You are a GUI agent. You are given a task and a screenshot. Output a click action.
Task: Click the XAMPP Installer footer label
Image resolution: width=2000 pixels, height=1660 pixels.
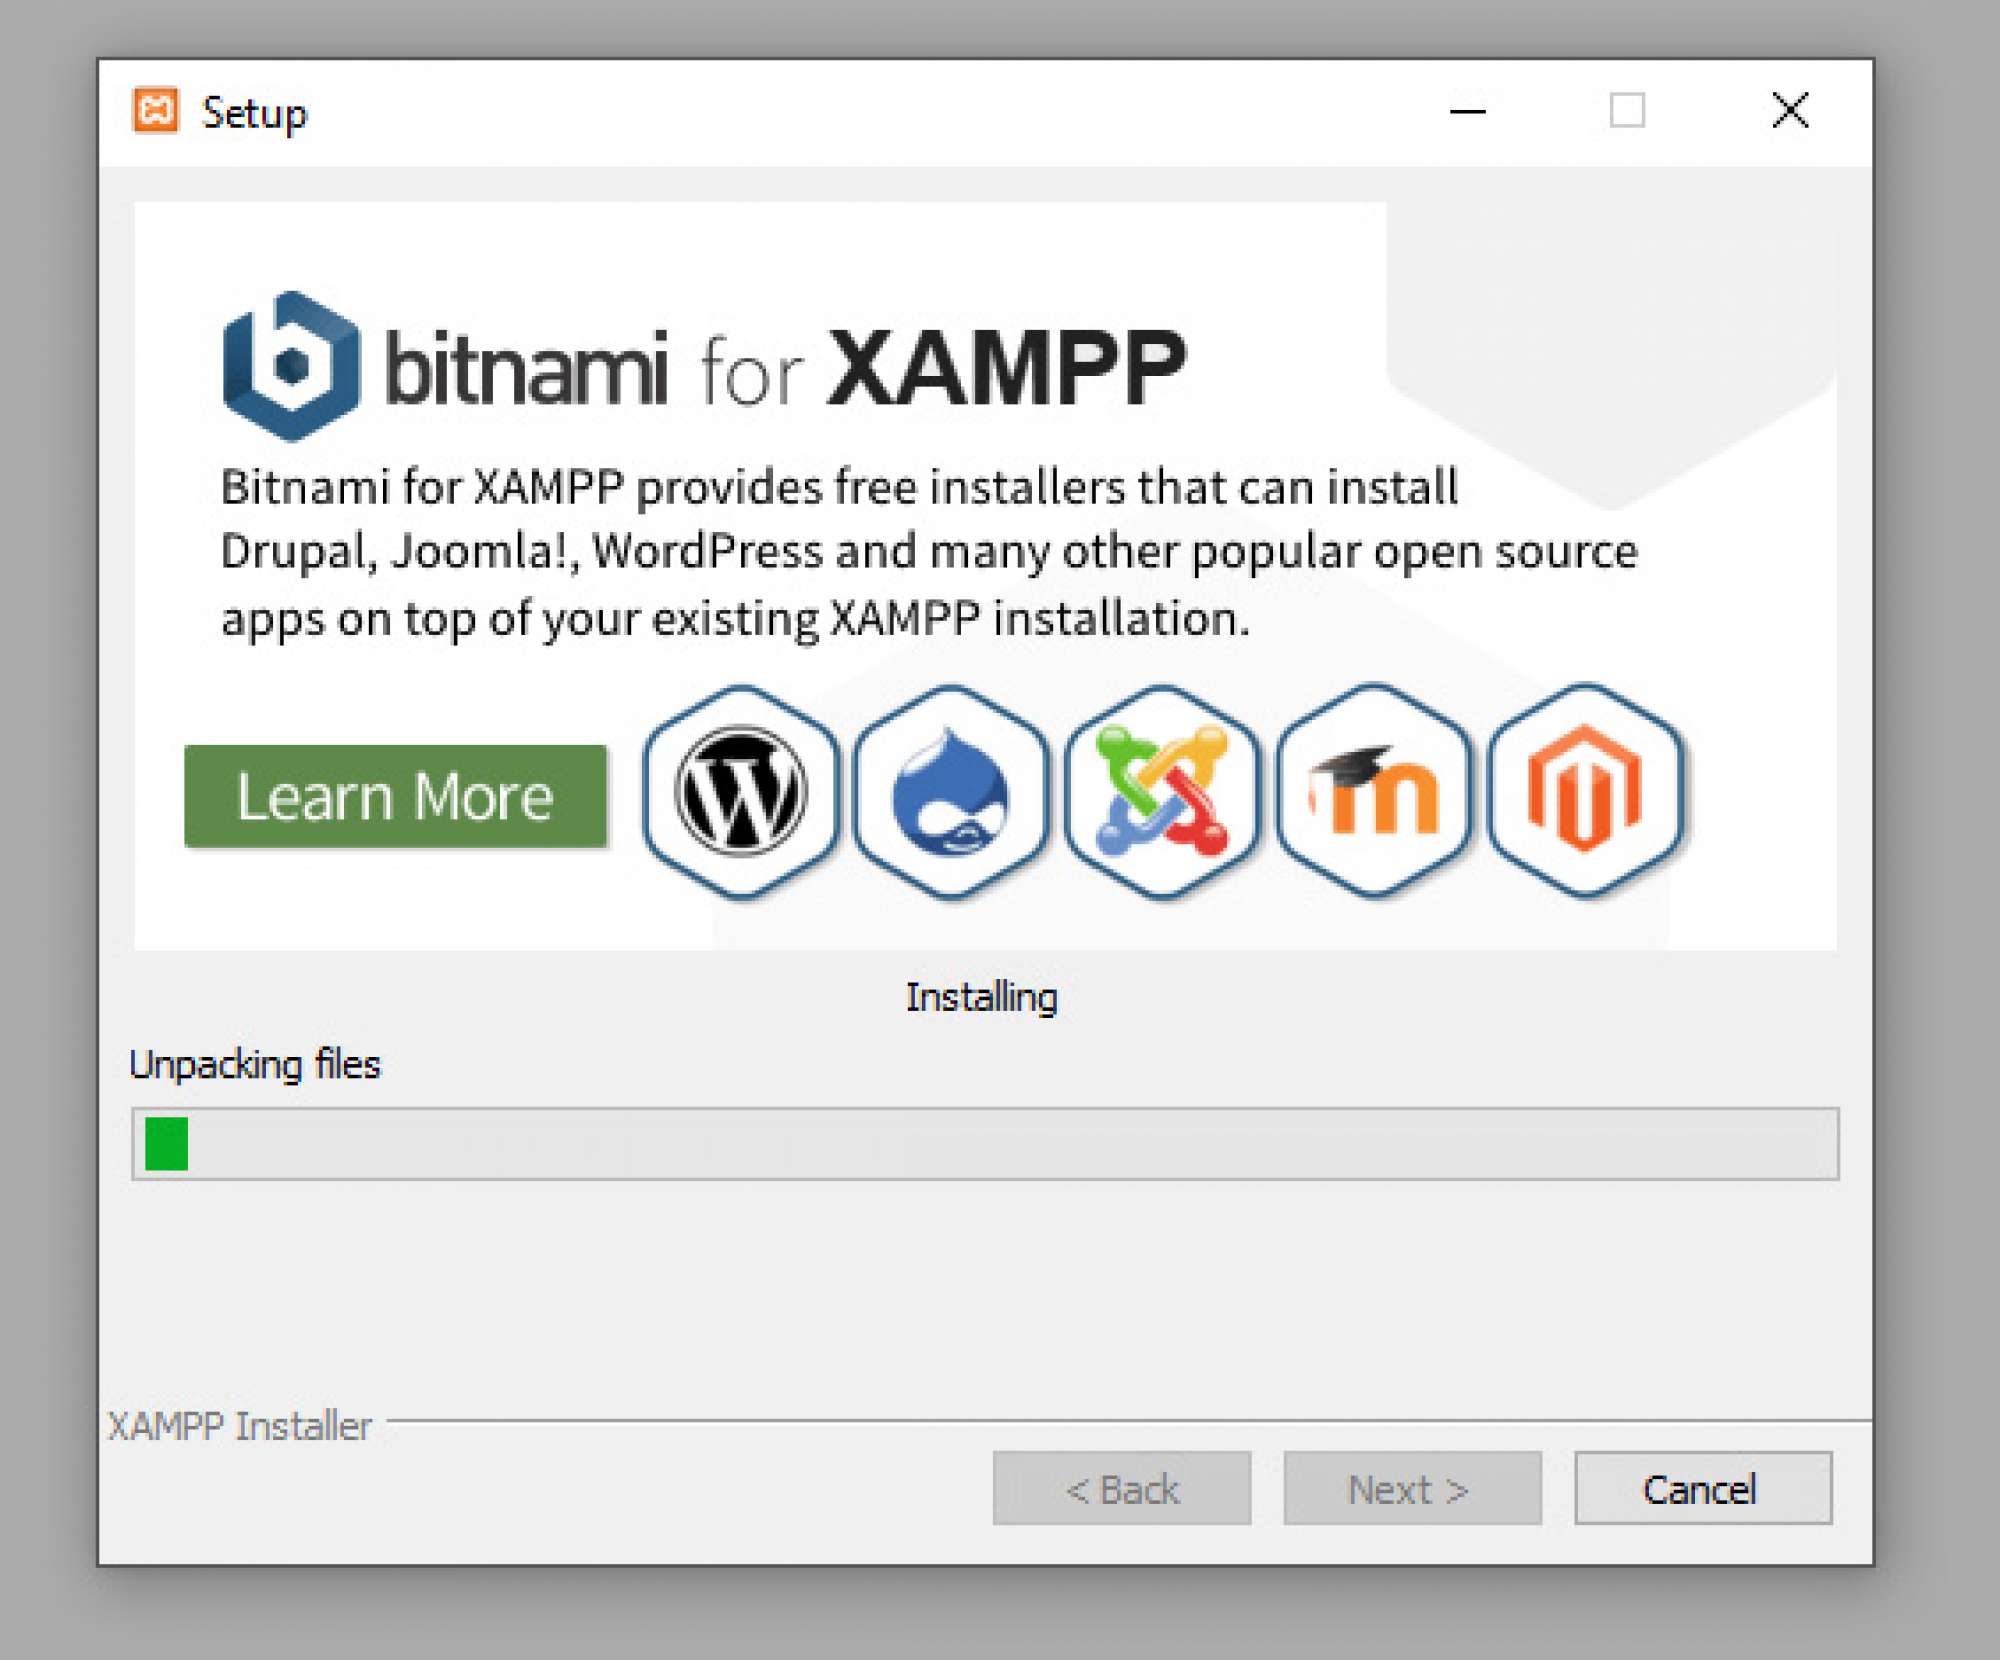[x=240, y=1425]
